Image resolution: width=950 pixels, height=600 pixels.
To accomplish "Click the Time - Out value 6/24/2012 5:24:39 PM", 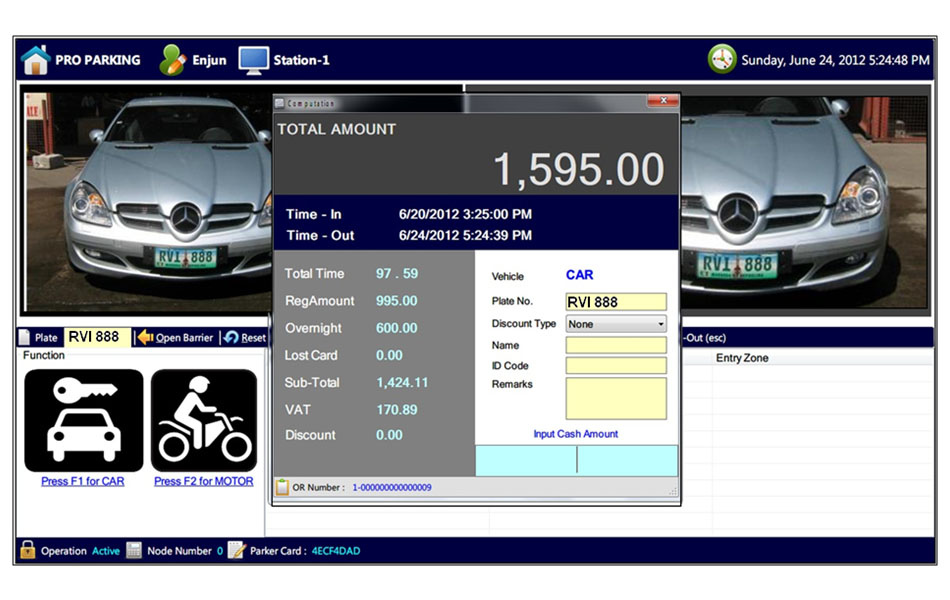I will 465,236.
